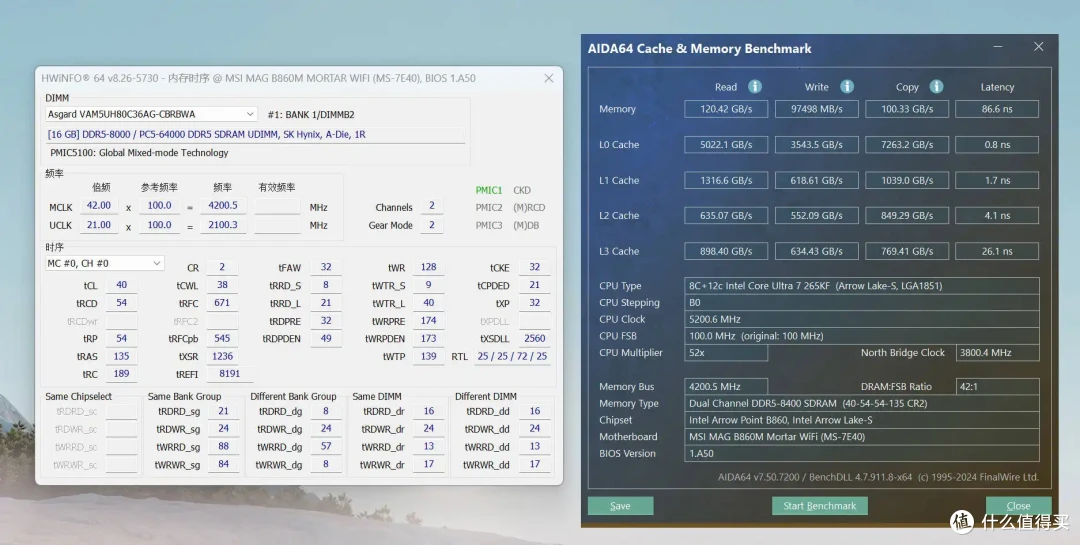Viewport: 1080px width, 545px height.
Task: Click the Memory Latency value 86.6 ns
Action: (x=997, y=109)
